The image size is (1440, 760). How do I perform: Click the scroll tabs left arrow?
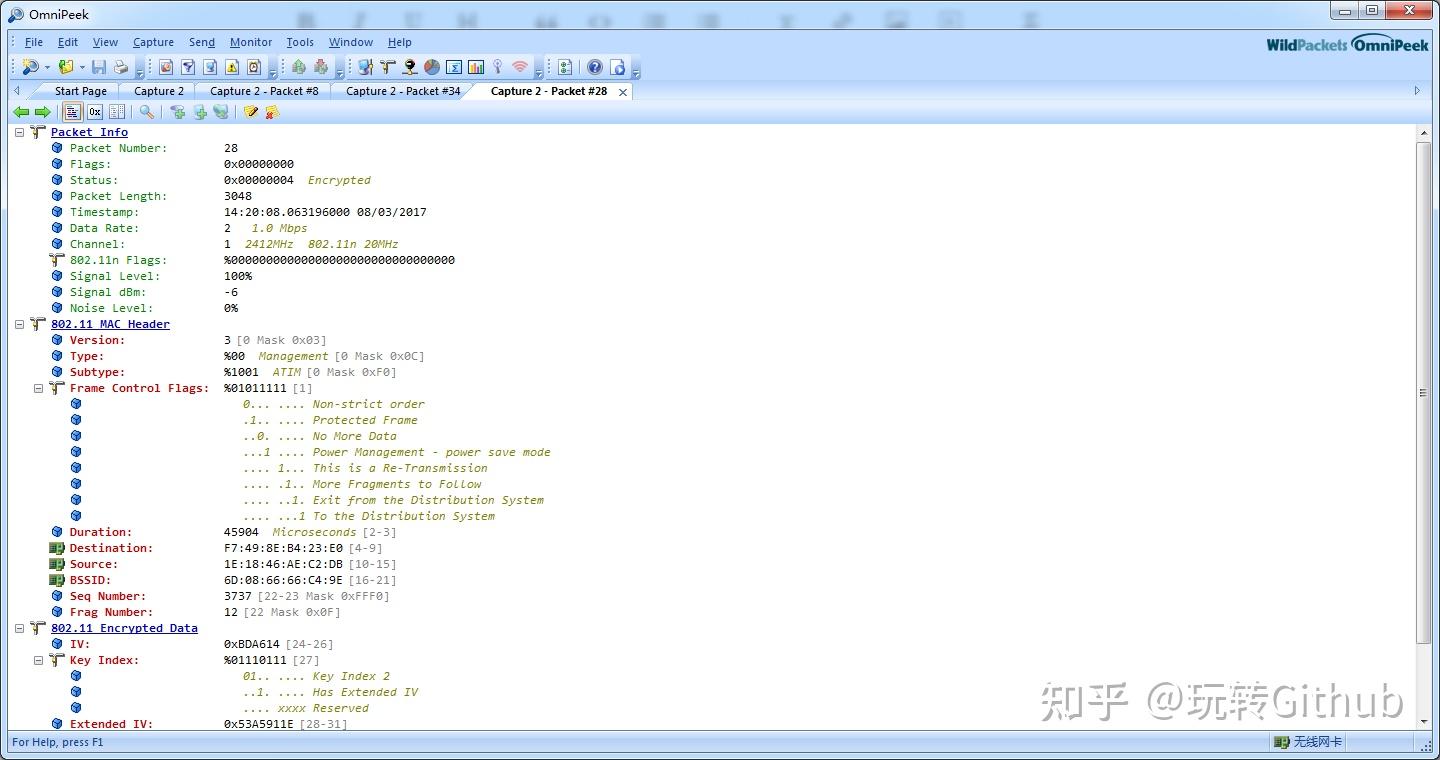click(x=16, y=91)
